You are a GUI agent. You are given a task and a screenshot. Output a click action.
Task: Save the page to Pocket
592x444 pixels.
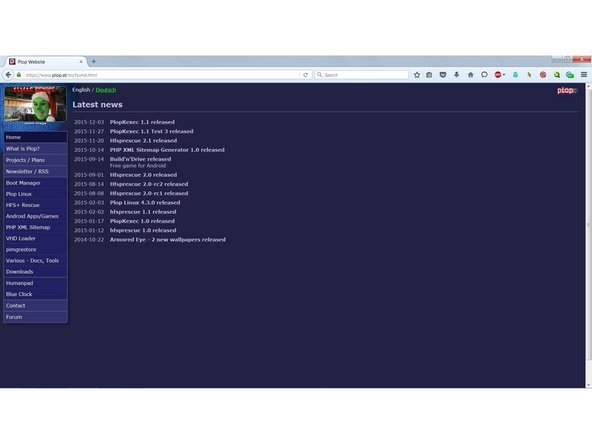pos(443,75)
